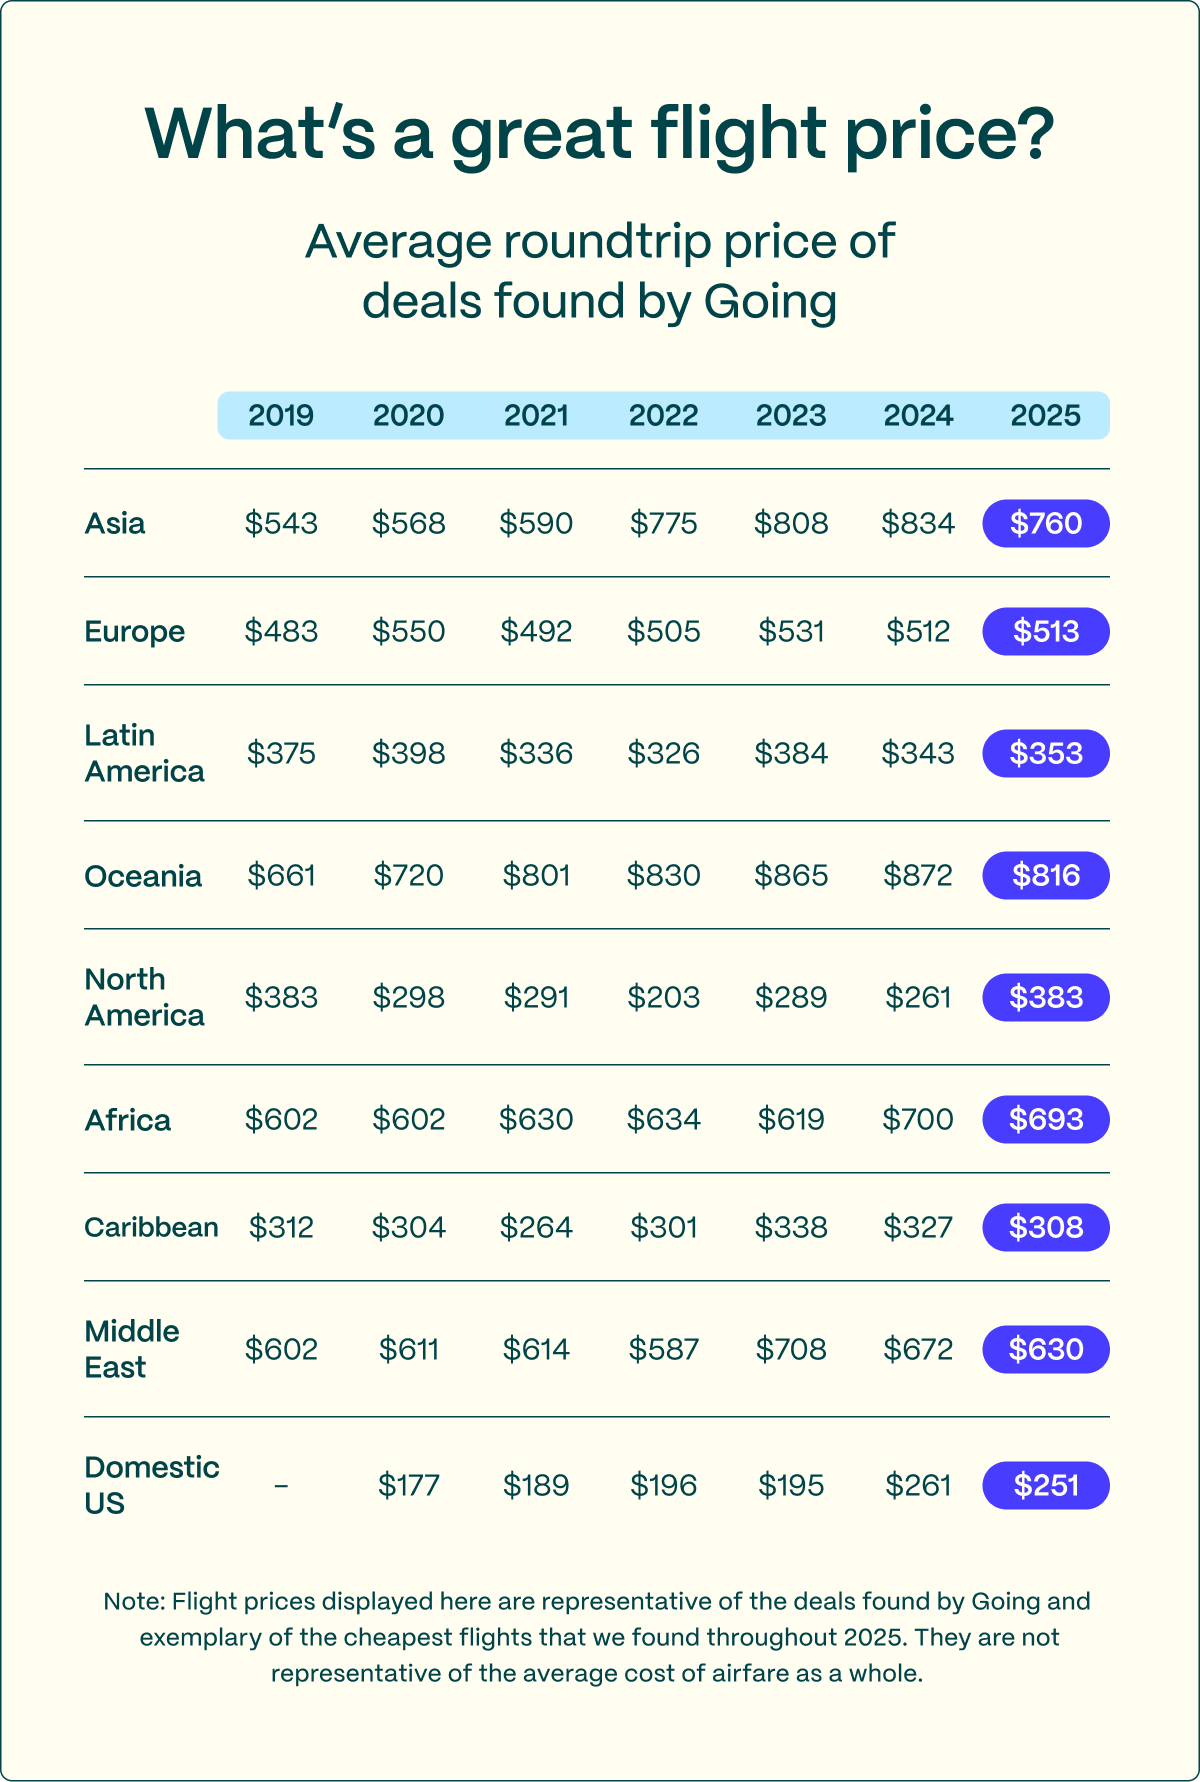Select the 2019 column header
The height and width of the screenshot is (1782, 1200).
pos(281,415)
